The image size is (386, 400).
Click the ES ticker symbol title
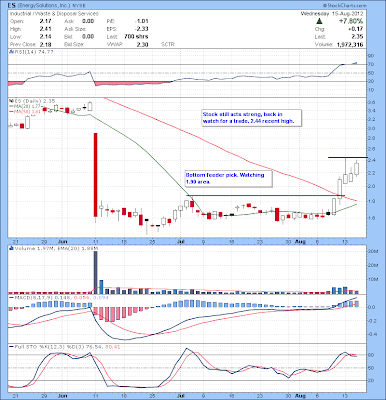pyautogui.click(x=11, y=6)
